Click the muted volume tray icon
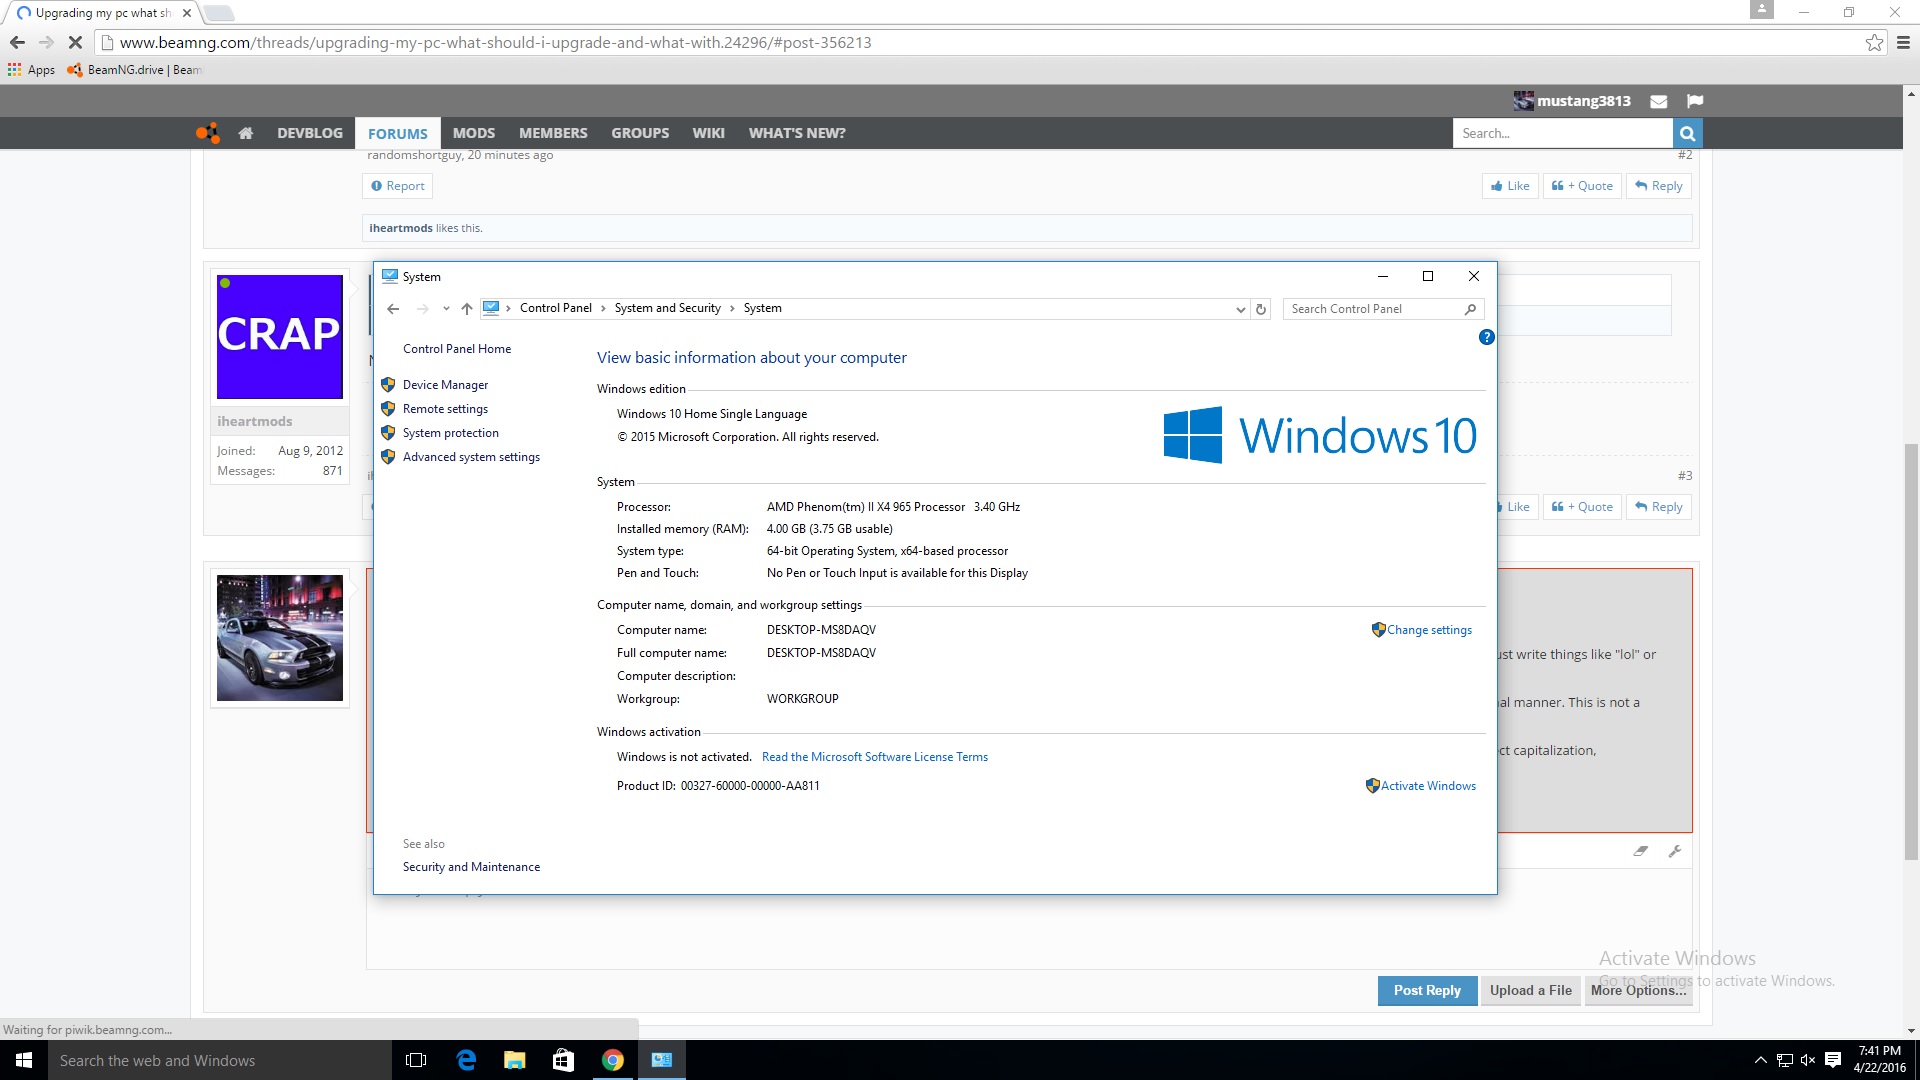1920x1080 pixels. pos(1808,1060)
